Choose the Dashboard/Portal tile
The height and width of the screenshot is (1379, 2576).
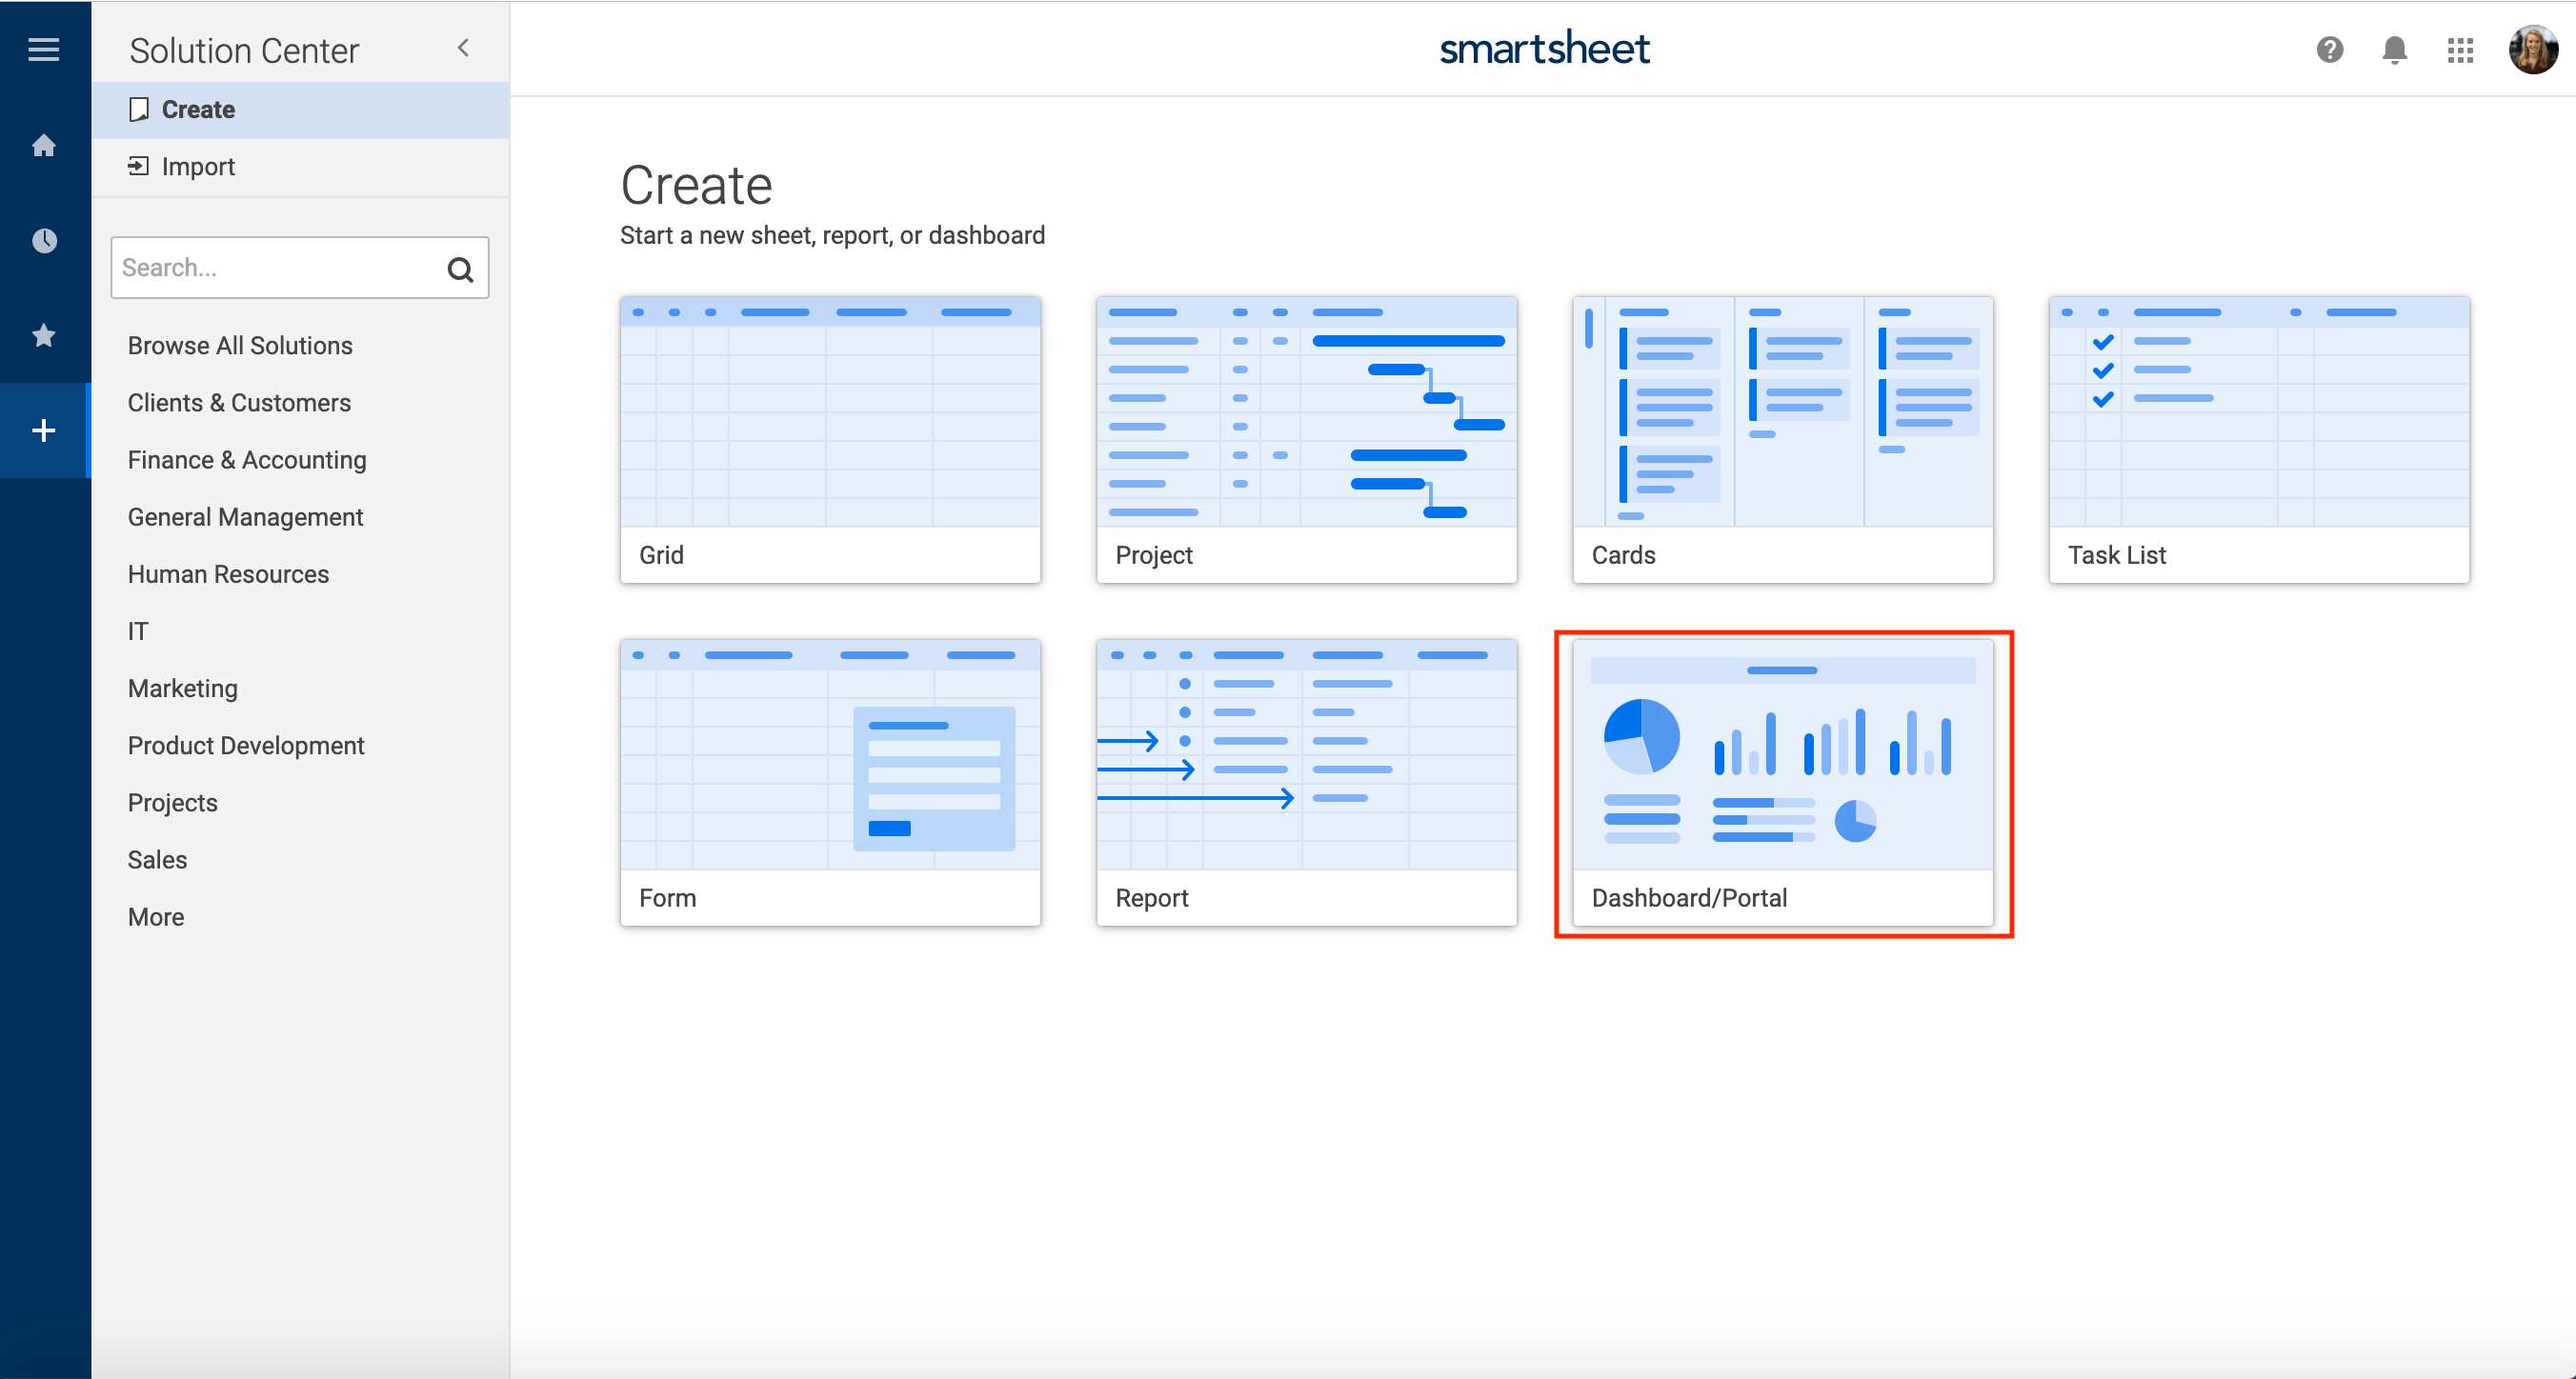1782,782
